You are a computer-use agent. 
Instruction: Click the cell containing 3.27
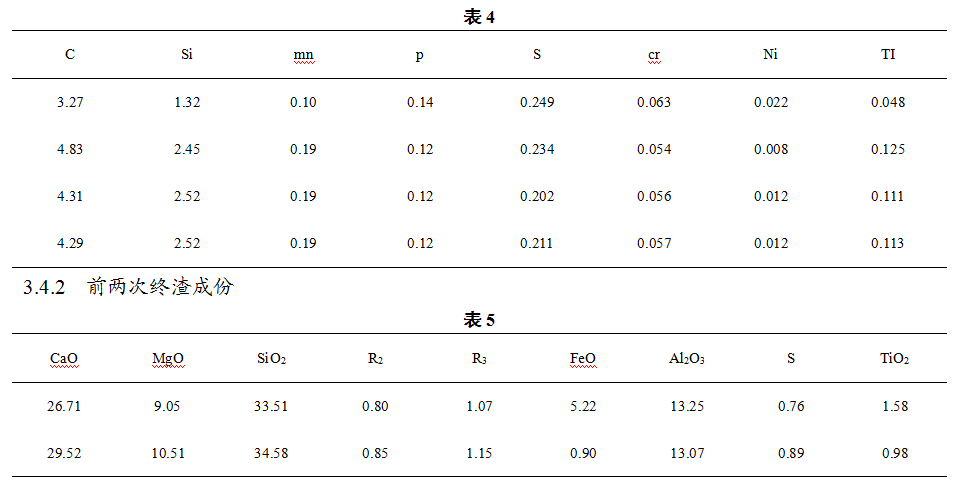click(x=70, y=102)
